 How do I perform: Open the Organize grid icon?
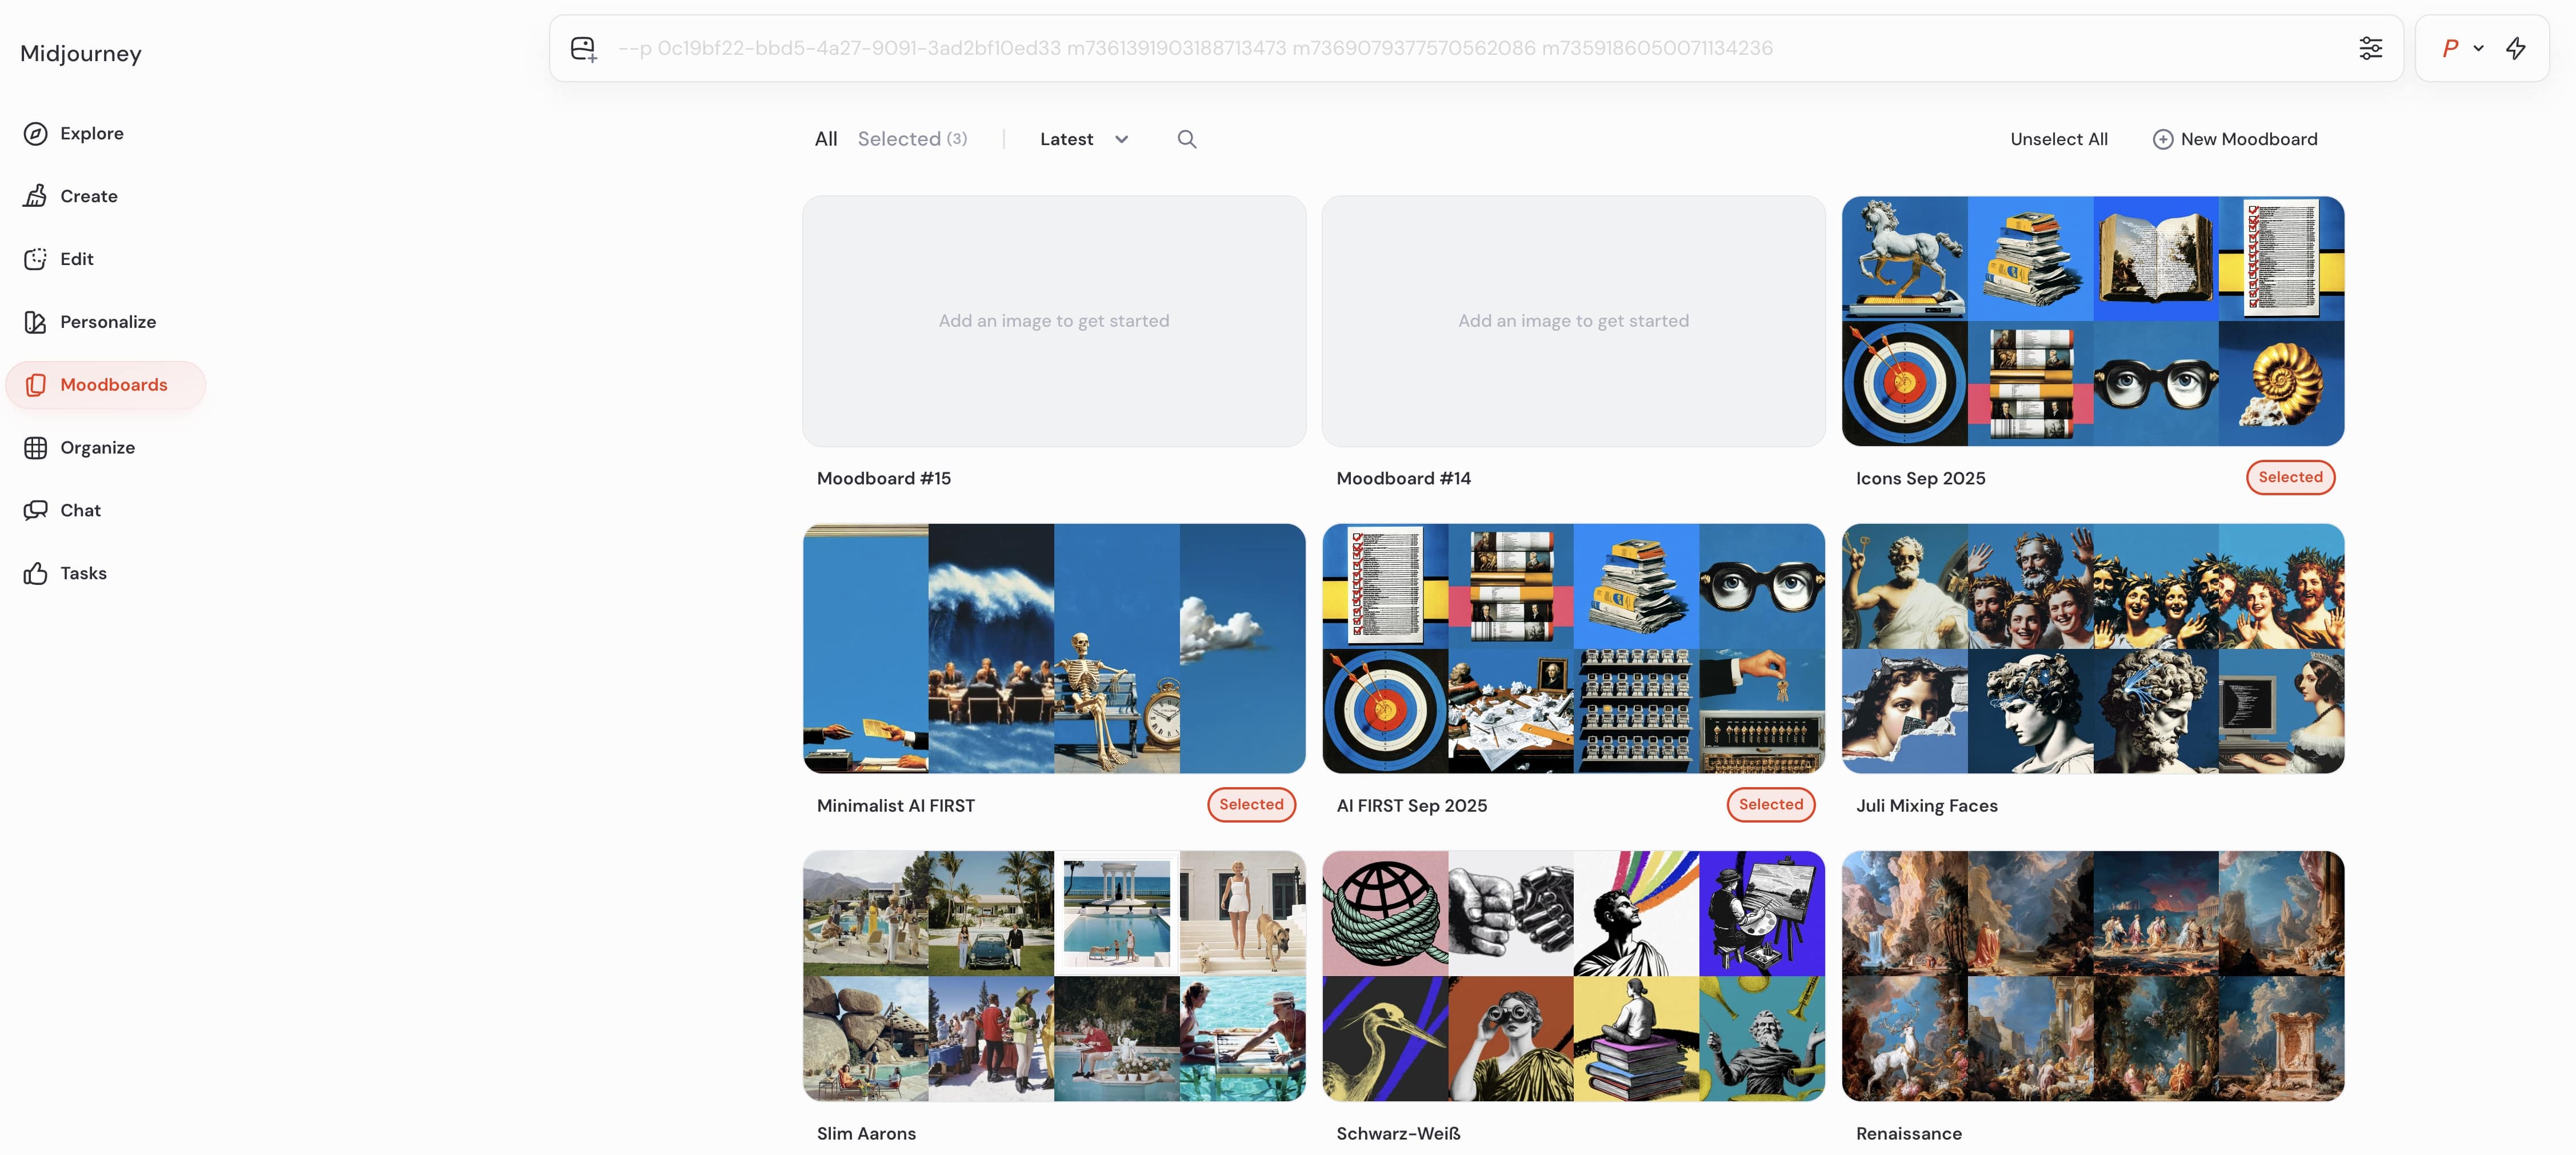(x=35, y=448)
